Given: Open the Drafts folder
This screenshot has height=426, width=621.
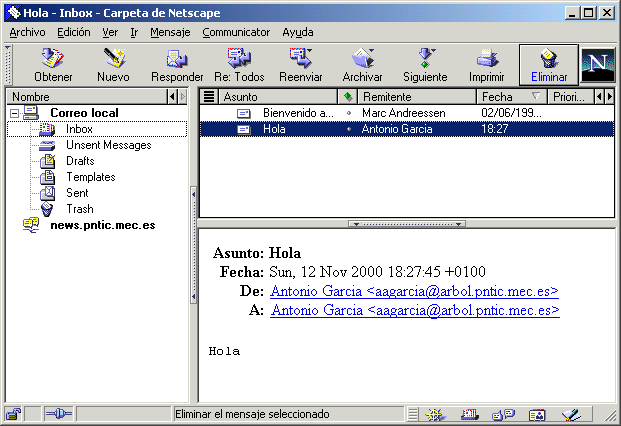Looking at the screenshot, I should pos(80,161).
